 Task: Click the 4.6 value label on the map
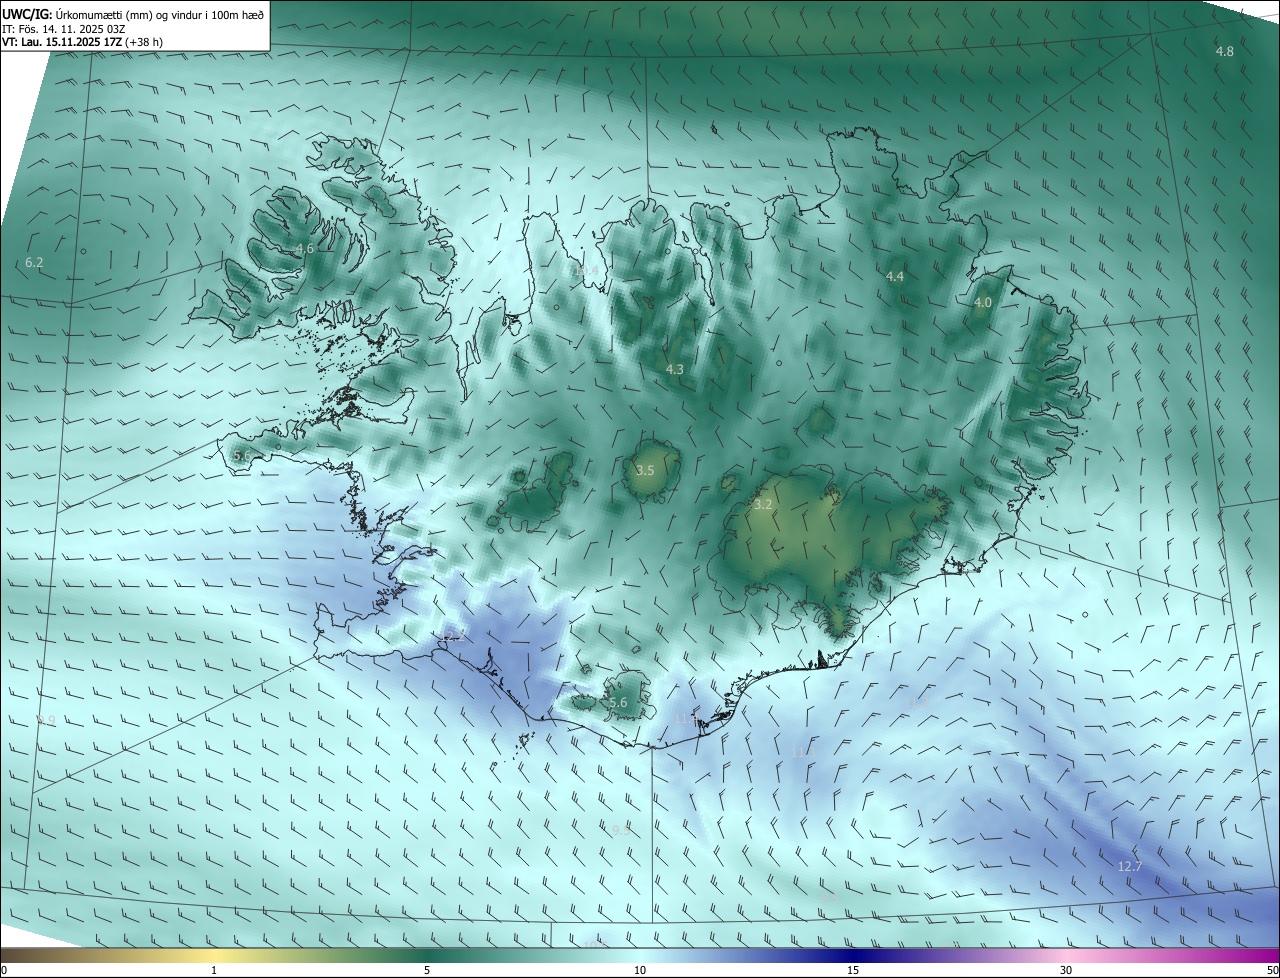305,249
